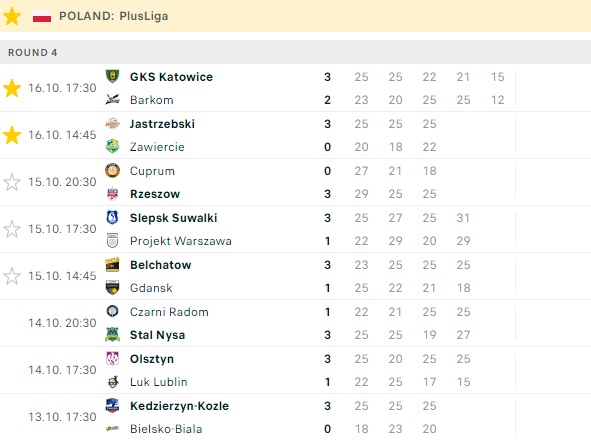The height and width of the screenshot is (440, 591).
Task: Select the Bielsko-Biala team name
Action: [x=166, y=429]
